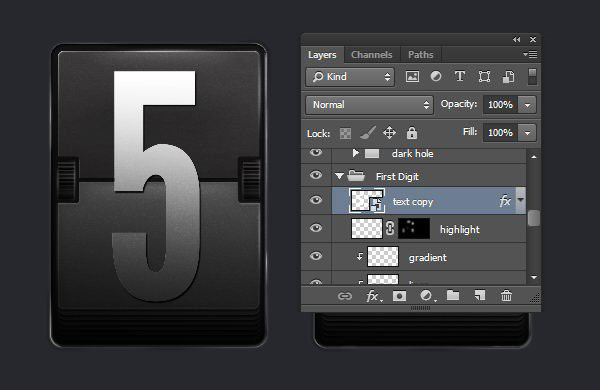Image resolution: width=600 pixels, height=390 pixels.
Task: Switch to the Paths tab
Action: coord(421,55)
